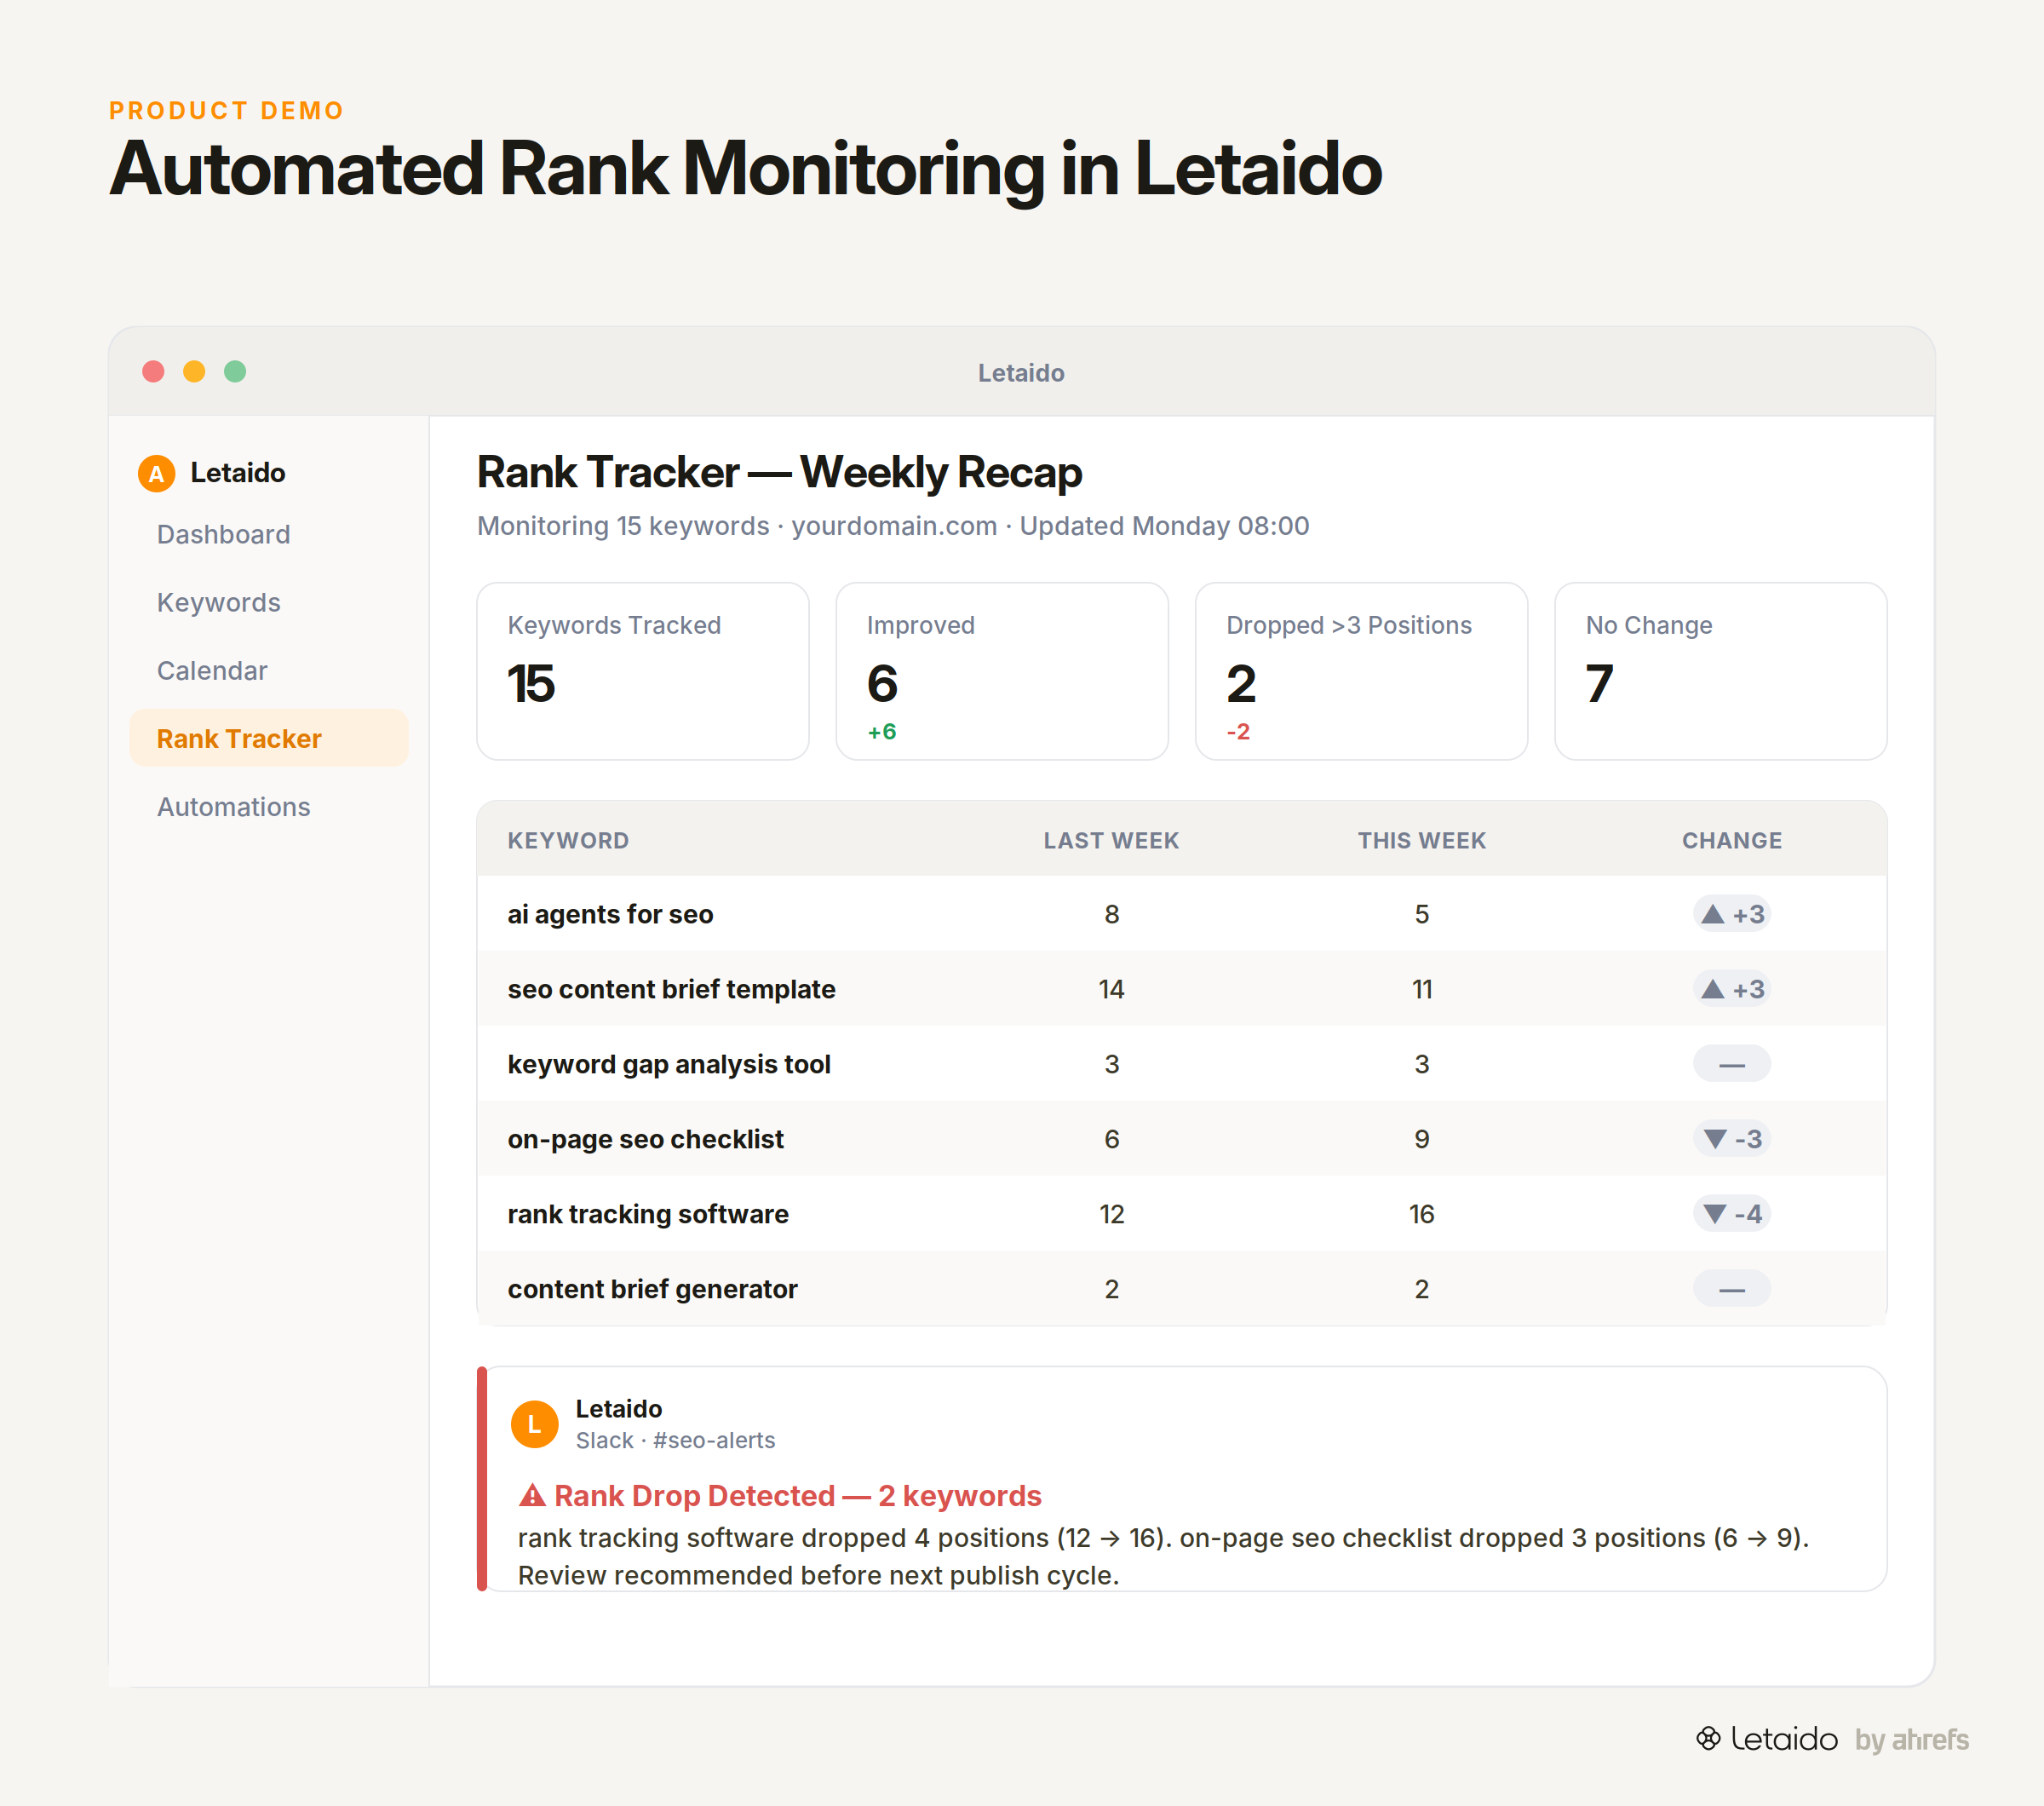The width and height of the screenshot is (2044, 1806).
Task: Open the Keywords Tracked card
Action: (643, 671)
